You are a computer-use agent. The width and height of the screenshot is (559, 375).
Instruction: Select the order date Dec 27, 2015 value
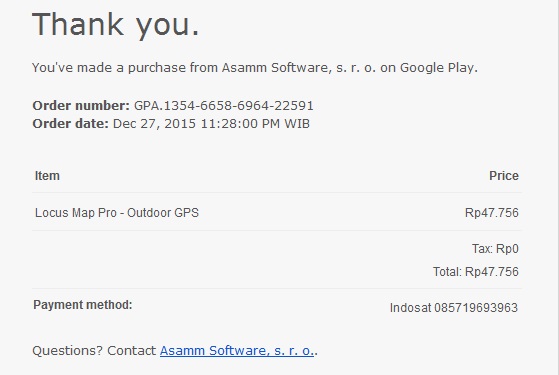[154, 124]
